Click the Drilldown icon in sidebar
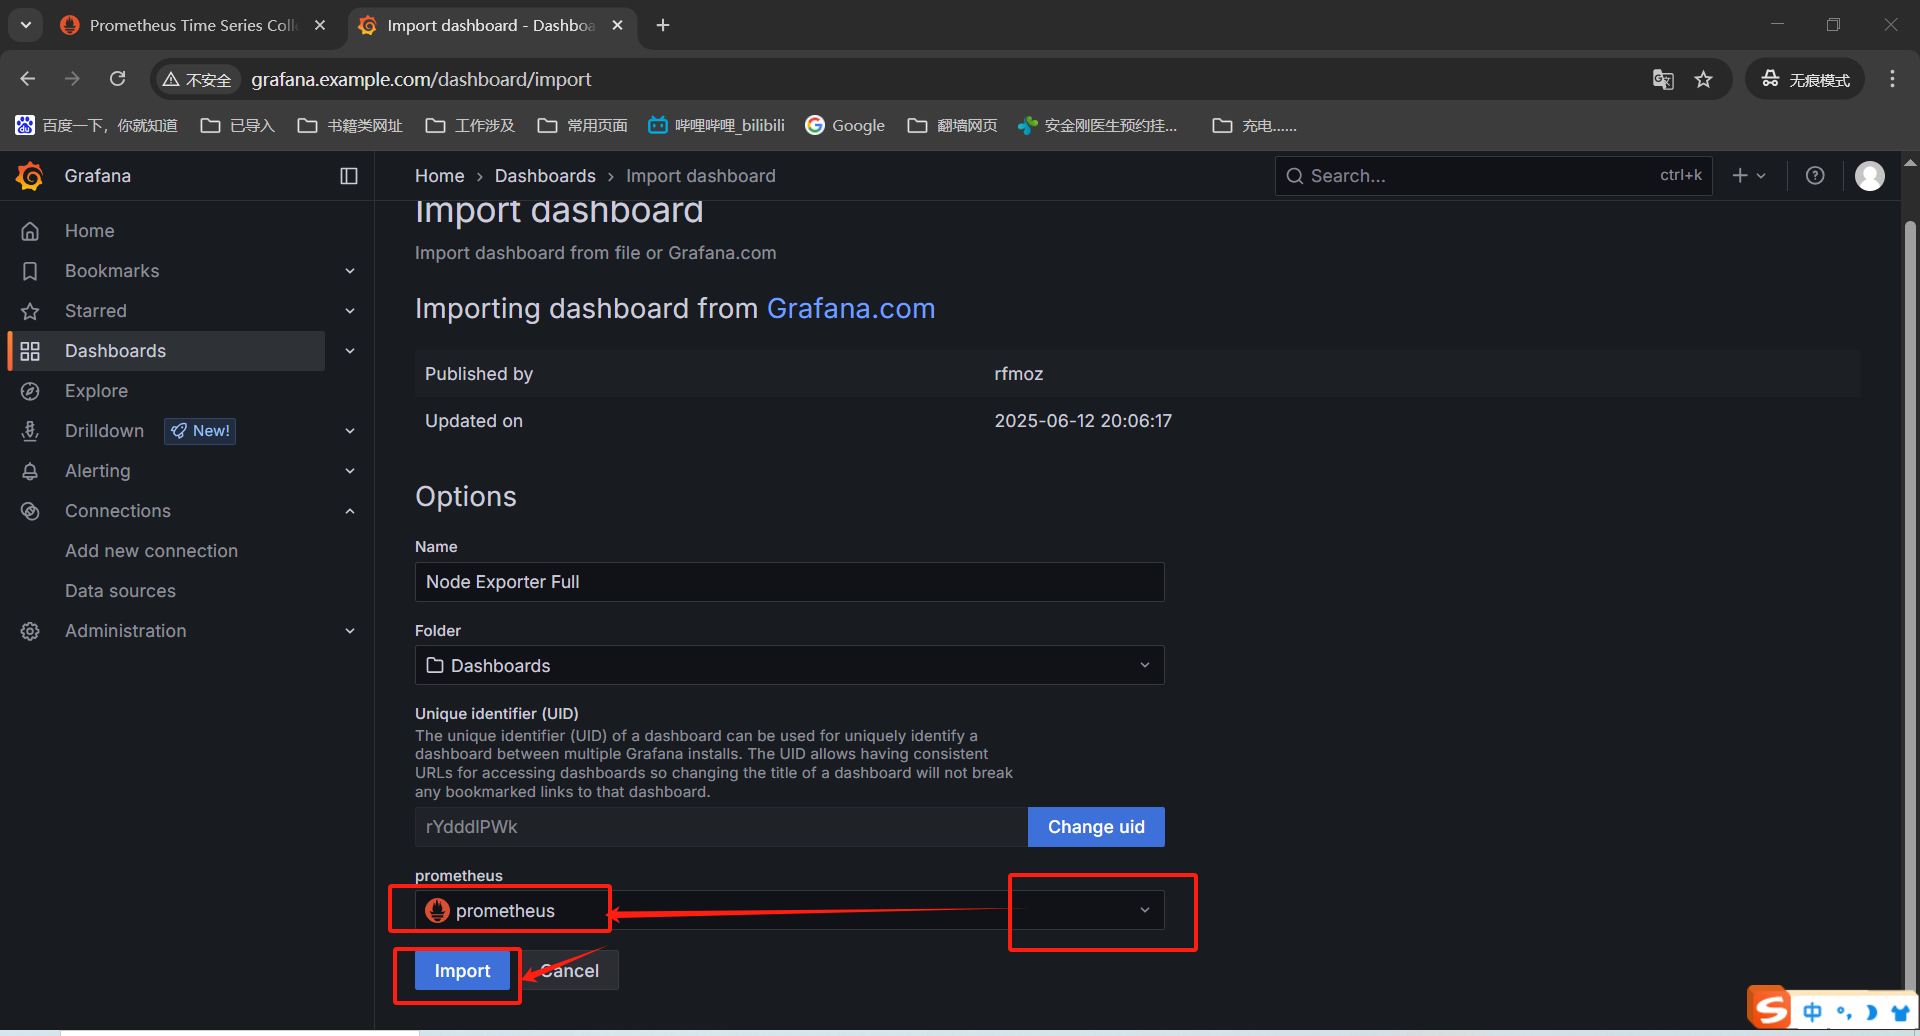The image size is (1920, 1036). click(x=30, y=431)
